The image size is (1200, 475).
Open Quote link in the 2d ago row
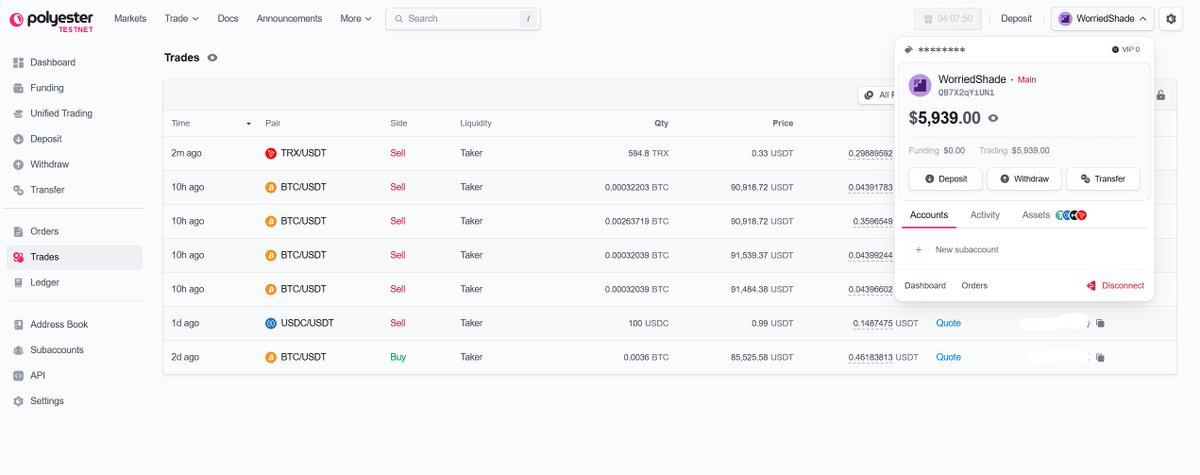(948, 357)
